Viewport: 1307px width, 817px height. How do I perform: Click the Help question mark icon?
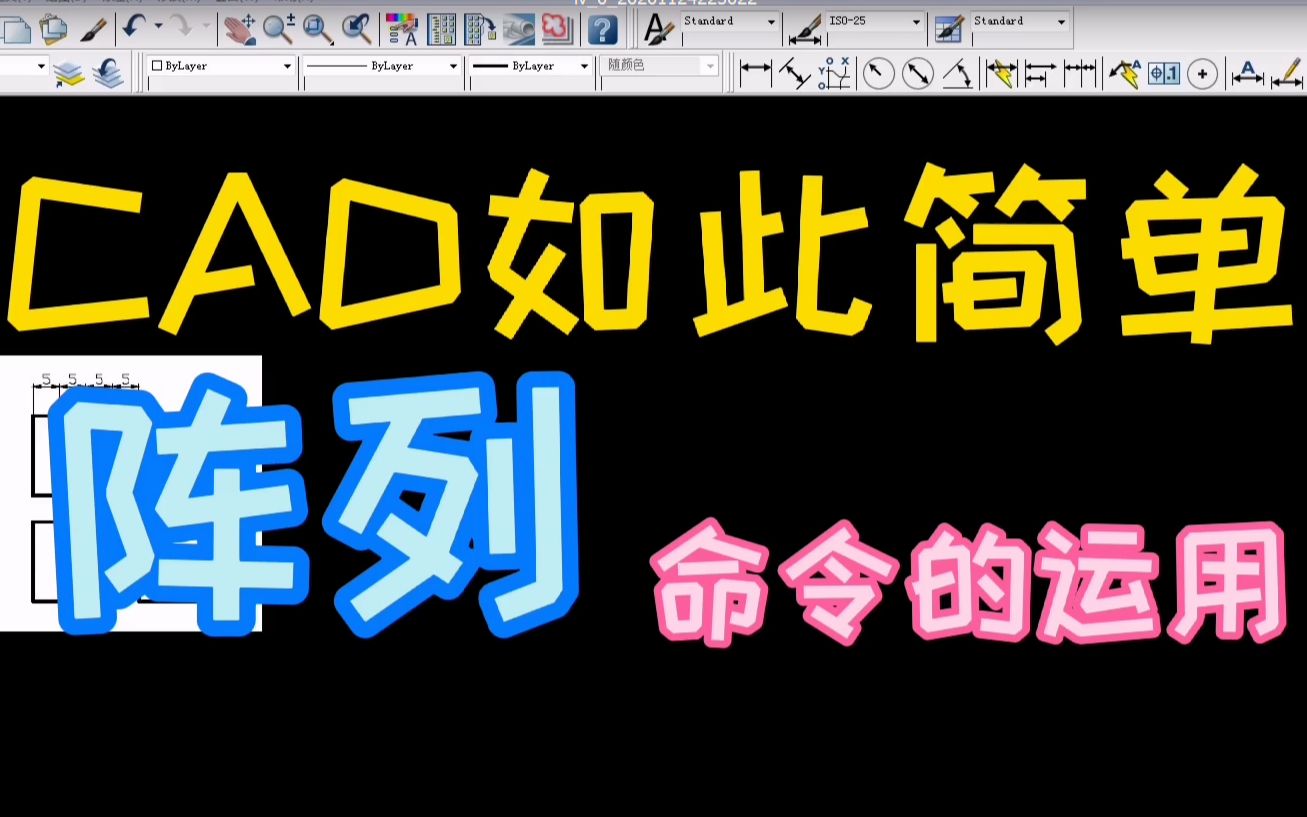coord(602,30)
